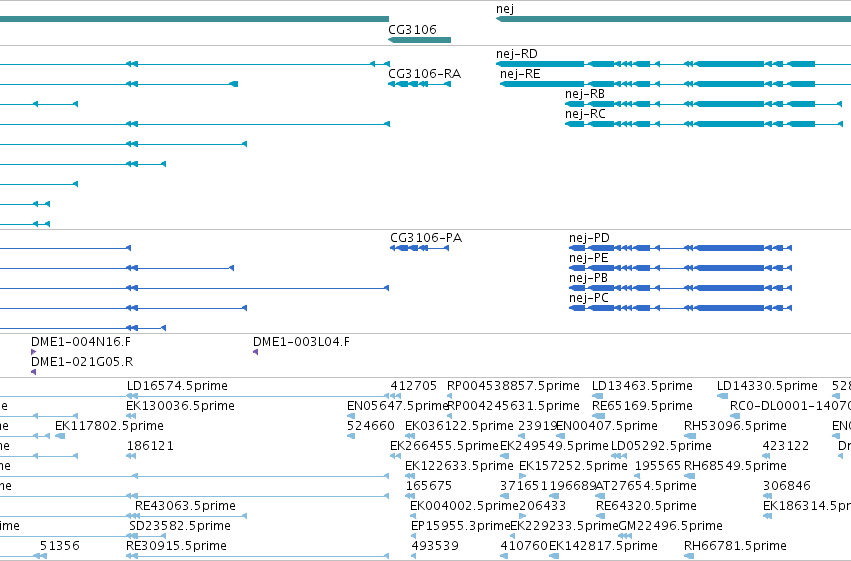
Task: Choose the nej-RC transcript model
Action: (x=703, y=124)
